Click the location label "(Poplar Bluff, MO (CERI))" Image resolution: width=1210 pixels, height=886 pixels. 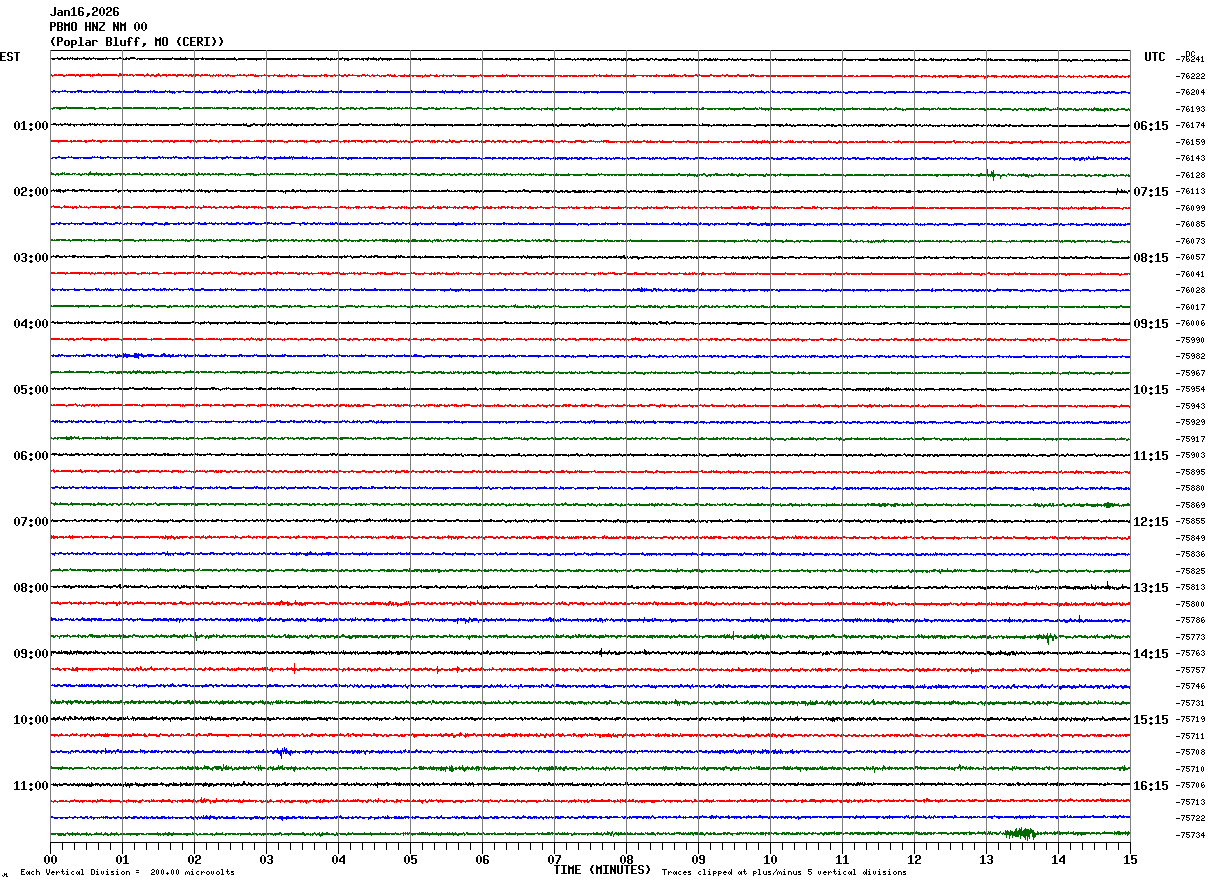click(137, 42)
